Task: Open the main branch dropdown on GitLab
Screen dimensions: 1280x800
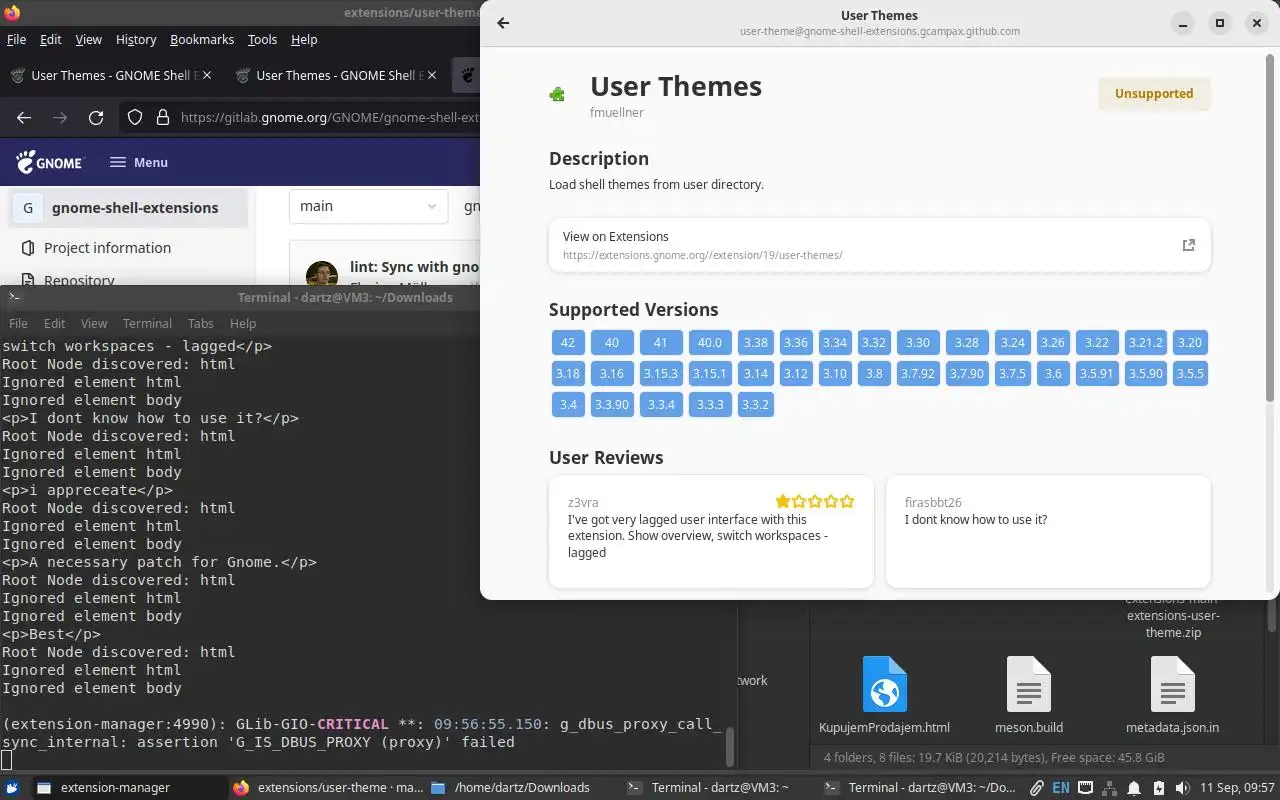Action: tap(368, 206)
